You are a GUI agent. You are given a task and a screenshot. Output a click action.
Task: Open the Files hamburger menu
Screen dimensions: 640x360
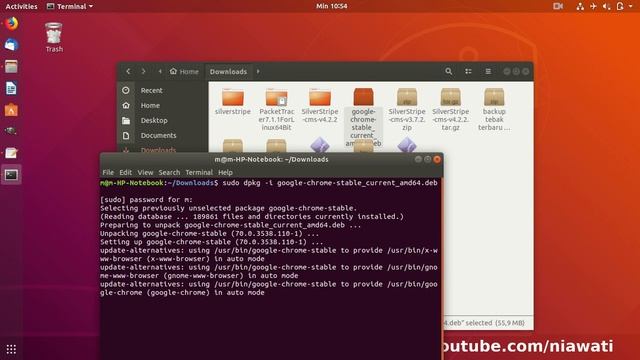[x=488, y=71]
